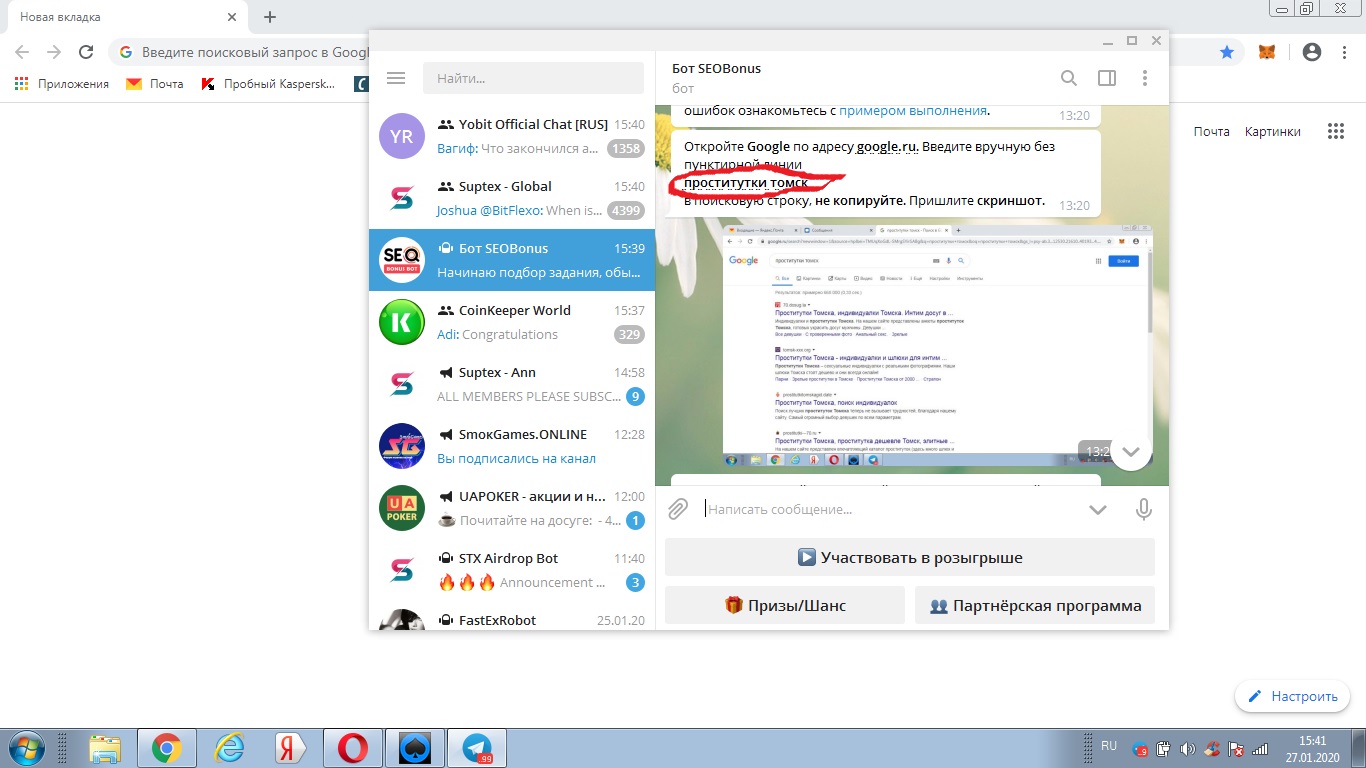Open Google apps grid icon
Screen dimensions: 1366x768
click(x=1335, y=131)
